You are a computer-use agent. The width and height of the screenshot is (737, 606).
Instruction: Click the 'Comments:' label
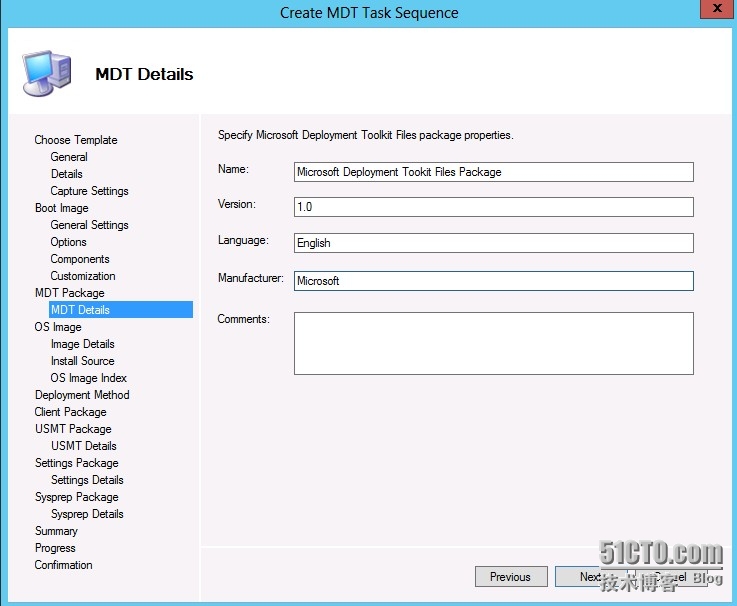(243, 319)
